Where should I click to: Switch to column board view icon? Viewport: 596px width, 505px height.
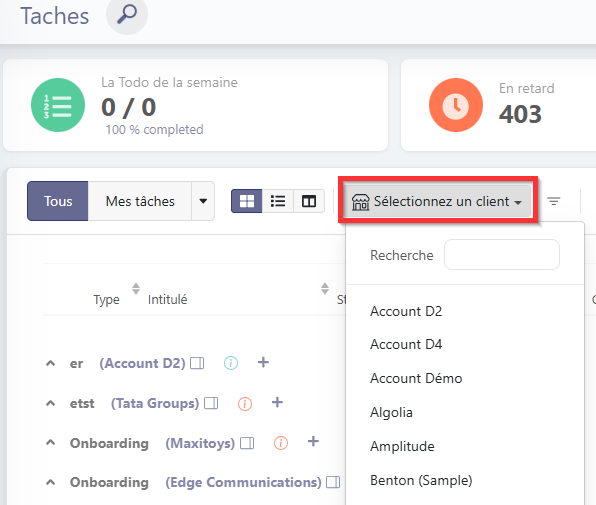pyautogui.click(x=309, y=201)
